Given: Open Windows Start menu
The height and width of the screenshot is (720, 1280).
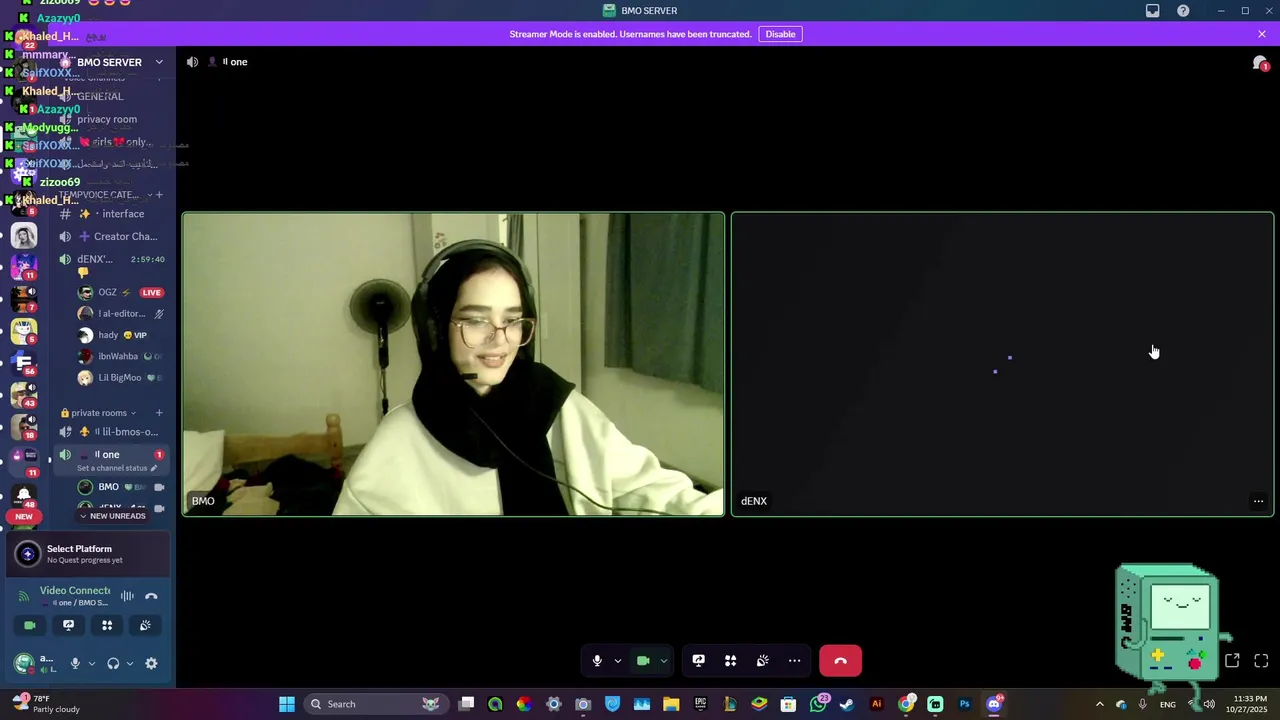Looking at the screenshot, I should click(x=287, y=704).
